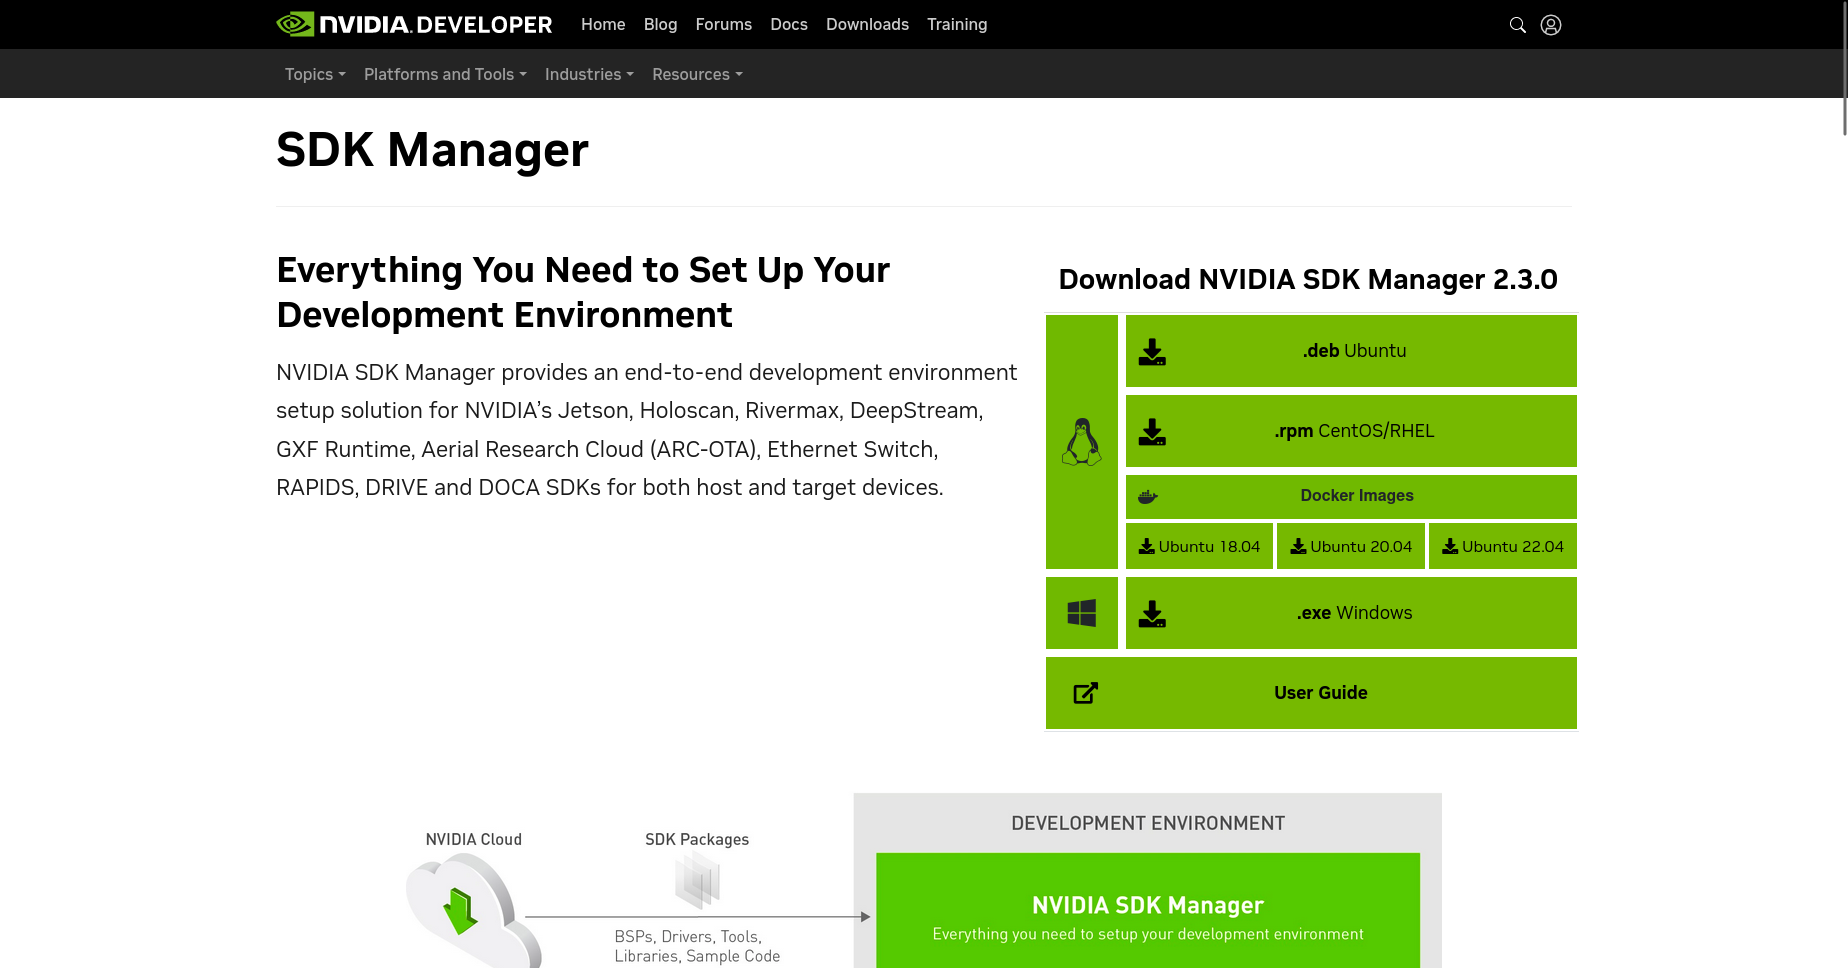Click the NVIDIA Developer logo
1848x968 pixels.
[414, 24]
